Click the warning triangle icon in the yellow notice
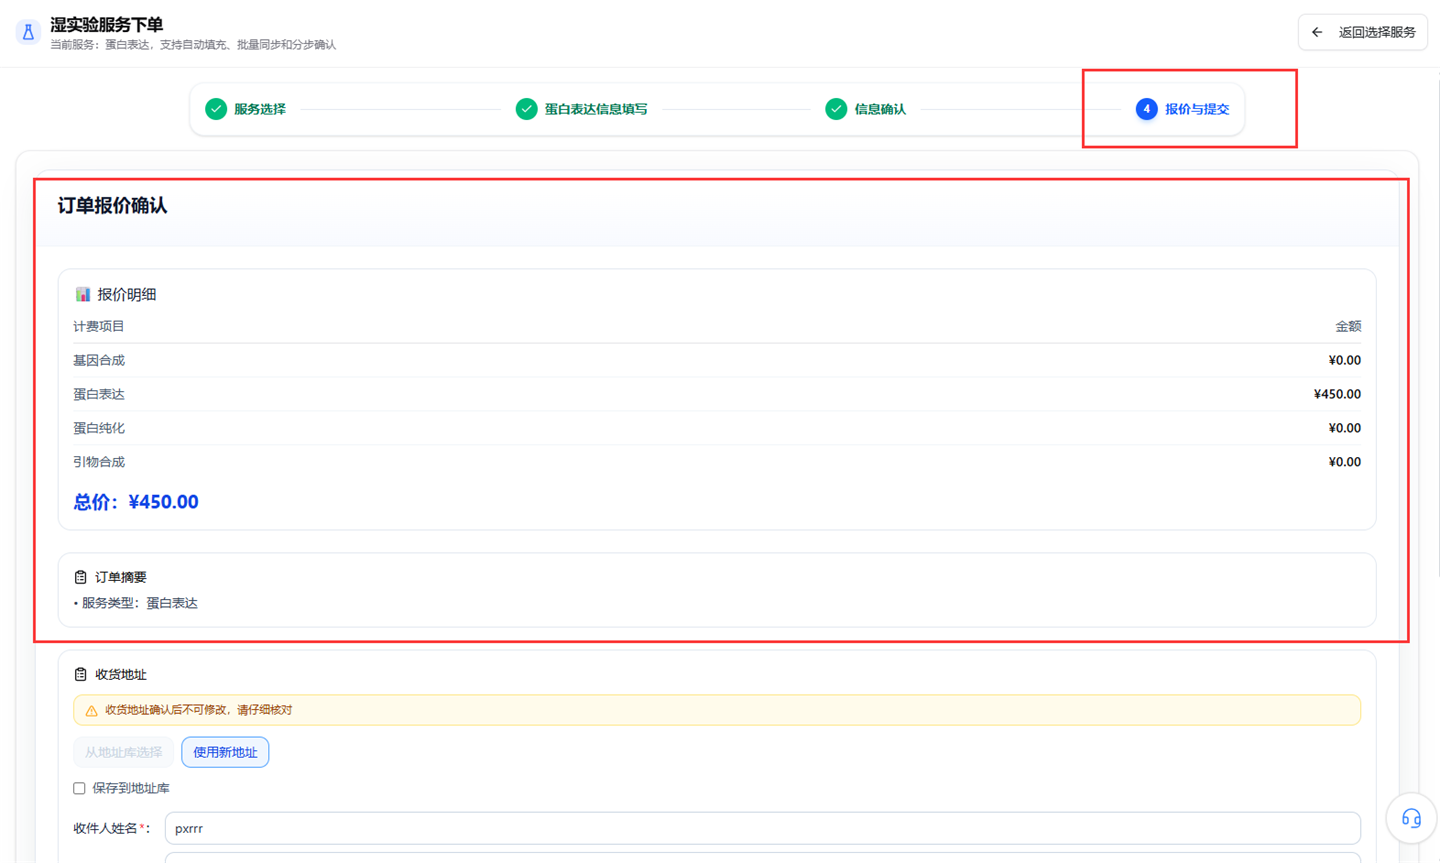Viewport: 1440px width, 863px height. pos(91,710)
